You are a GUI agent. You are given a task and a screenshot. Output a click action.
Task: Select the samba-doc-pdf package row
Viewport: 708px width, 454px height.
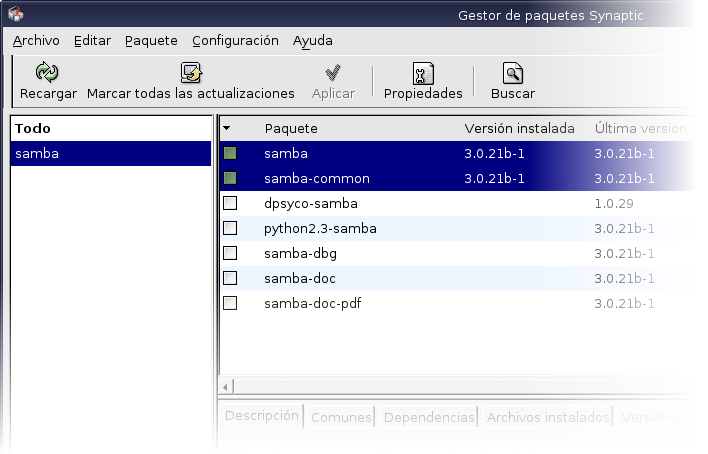457,303
